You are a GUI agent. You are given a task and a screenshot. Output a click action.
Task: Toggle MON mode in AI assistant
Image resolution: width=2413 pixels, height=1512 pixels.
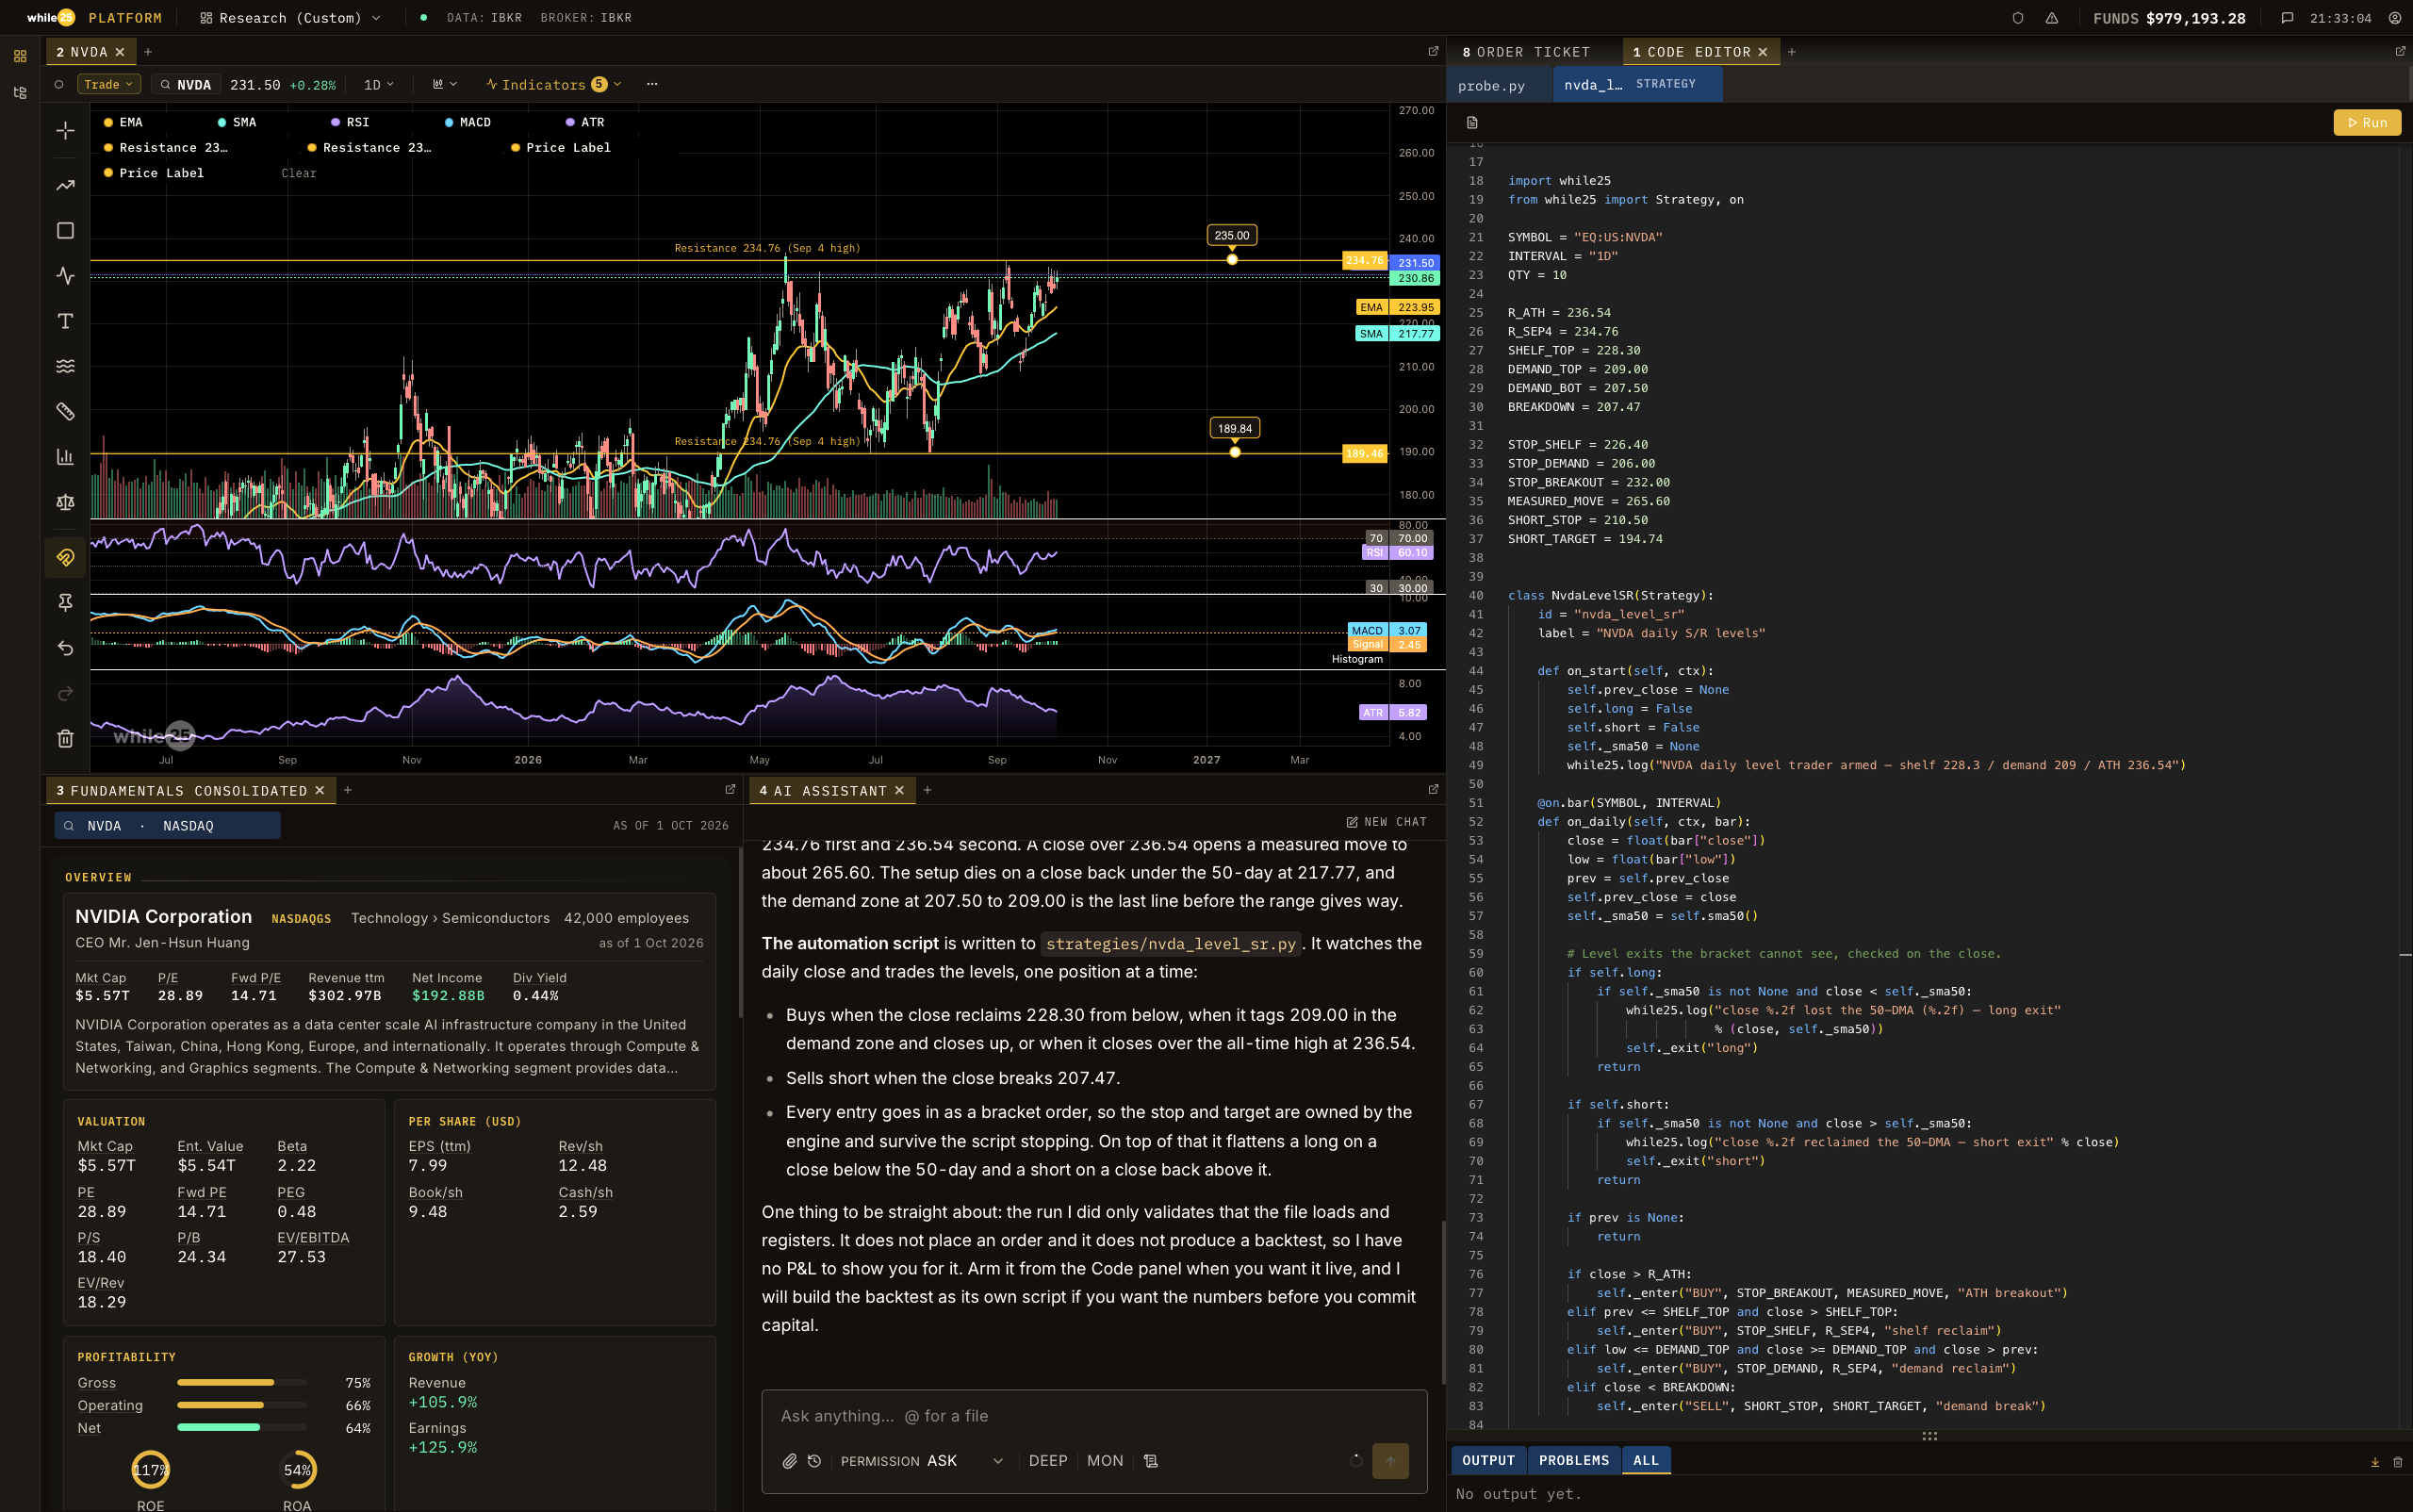pyautogui.click(x=1105, y=1461)
